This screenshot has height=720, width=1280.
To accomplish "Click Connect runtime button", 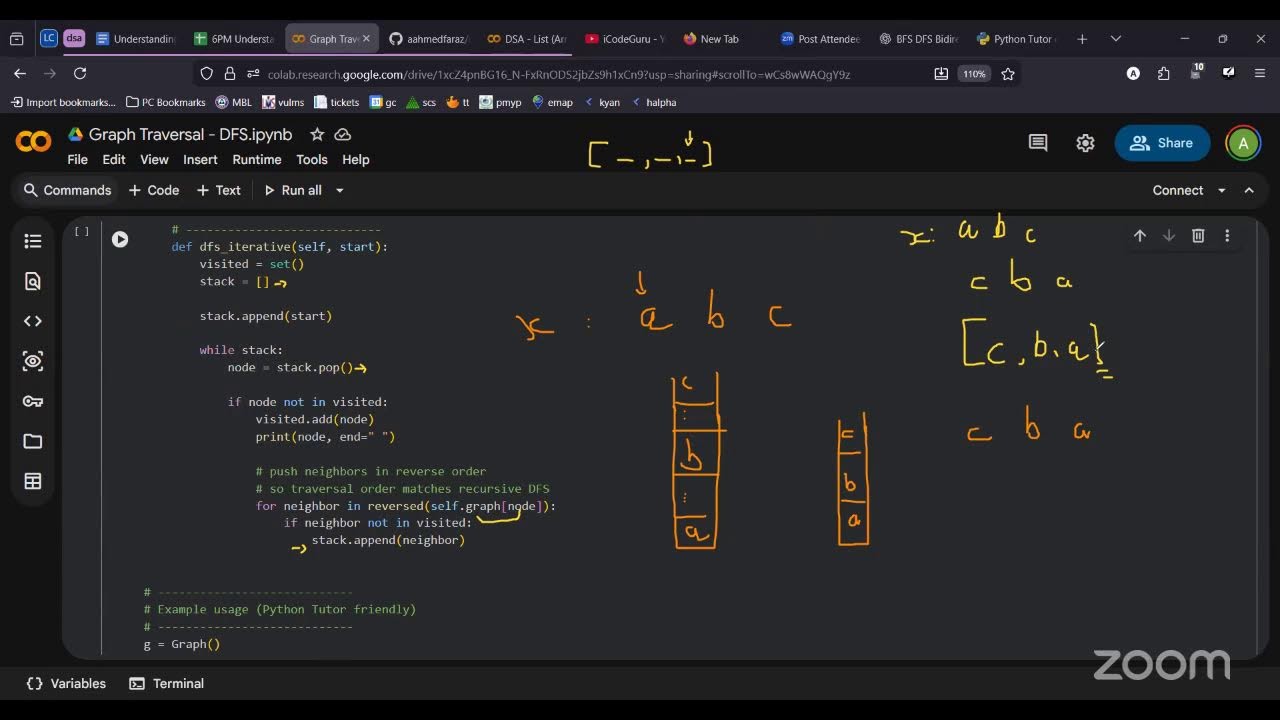I will point(1178,190).
